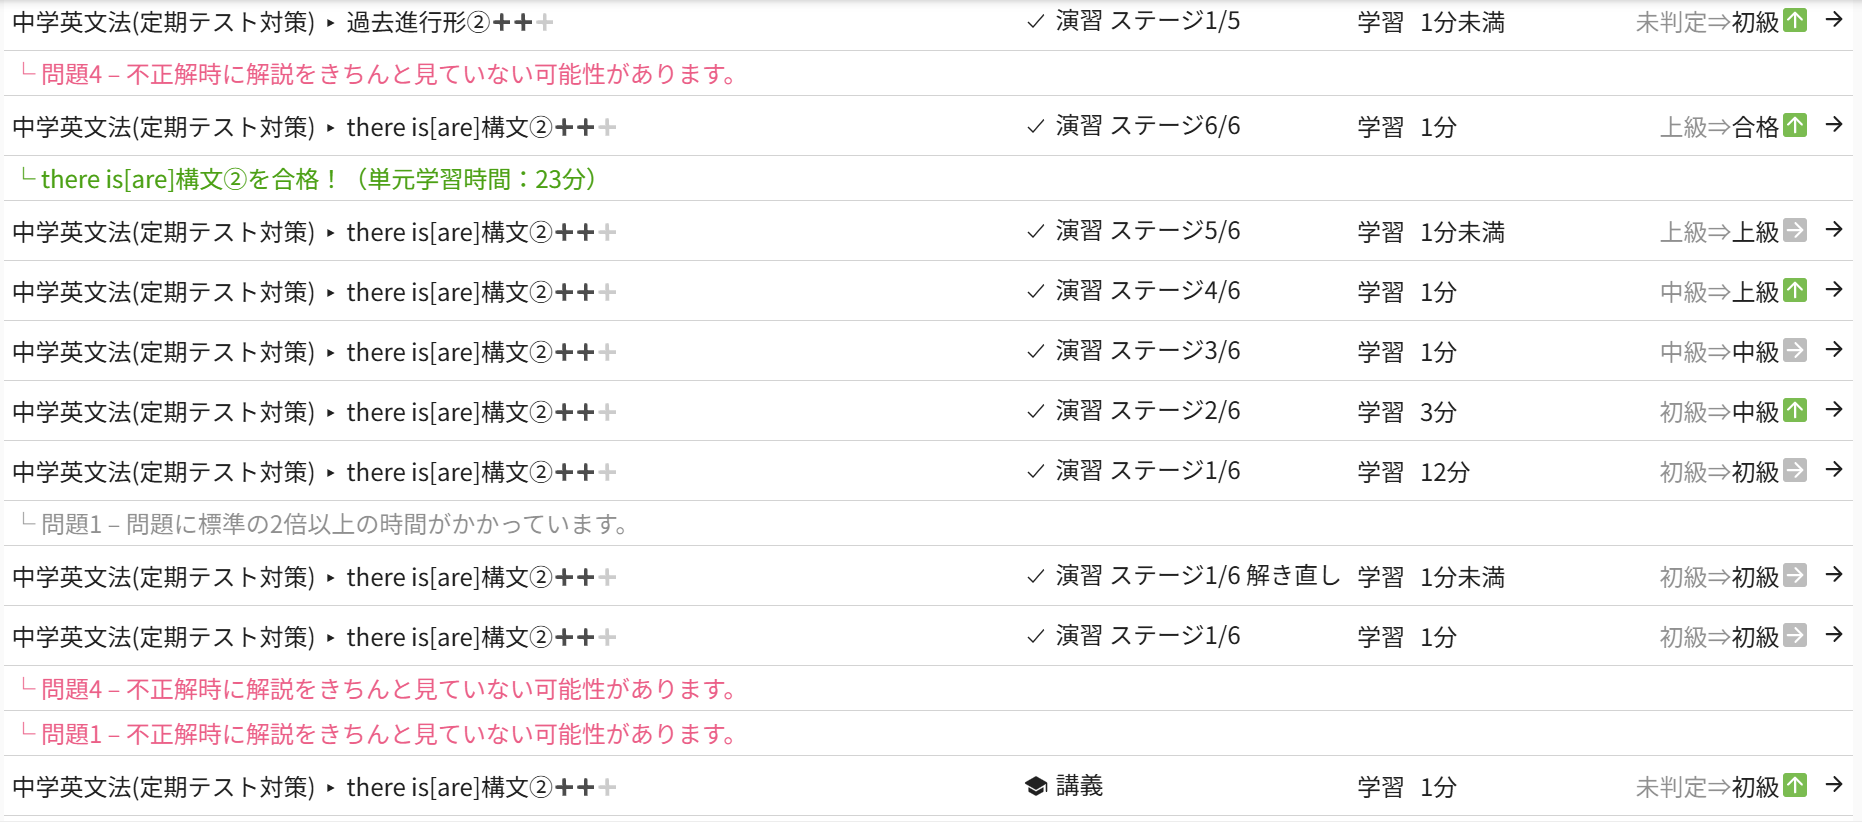Select the green there is[are]構文②を合格 message

tap(319, 179)
